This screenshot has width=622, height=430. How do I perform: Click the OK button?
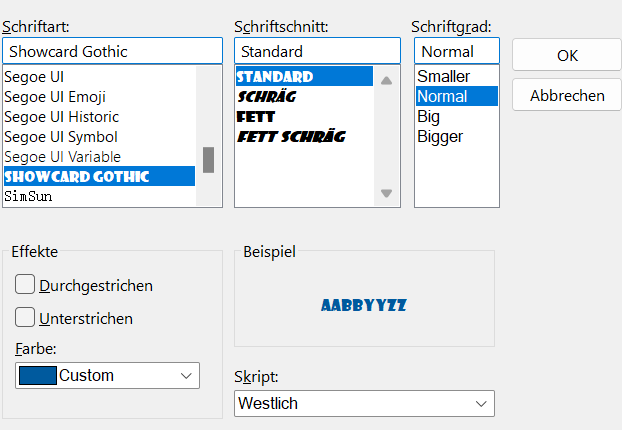tap(567, 55)
